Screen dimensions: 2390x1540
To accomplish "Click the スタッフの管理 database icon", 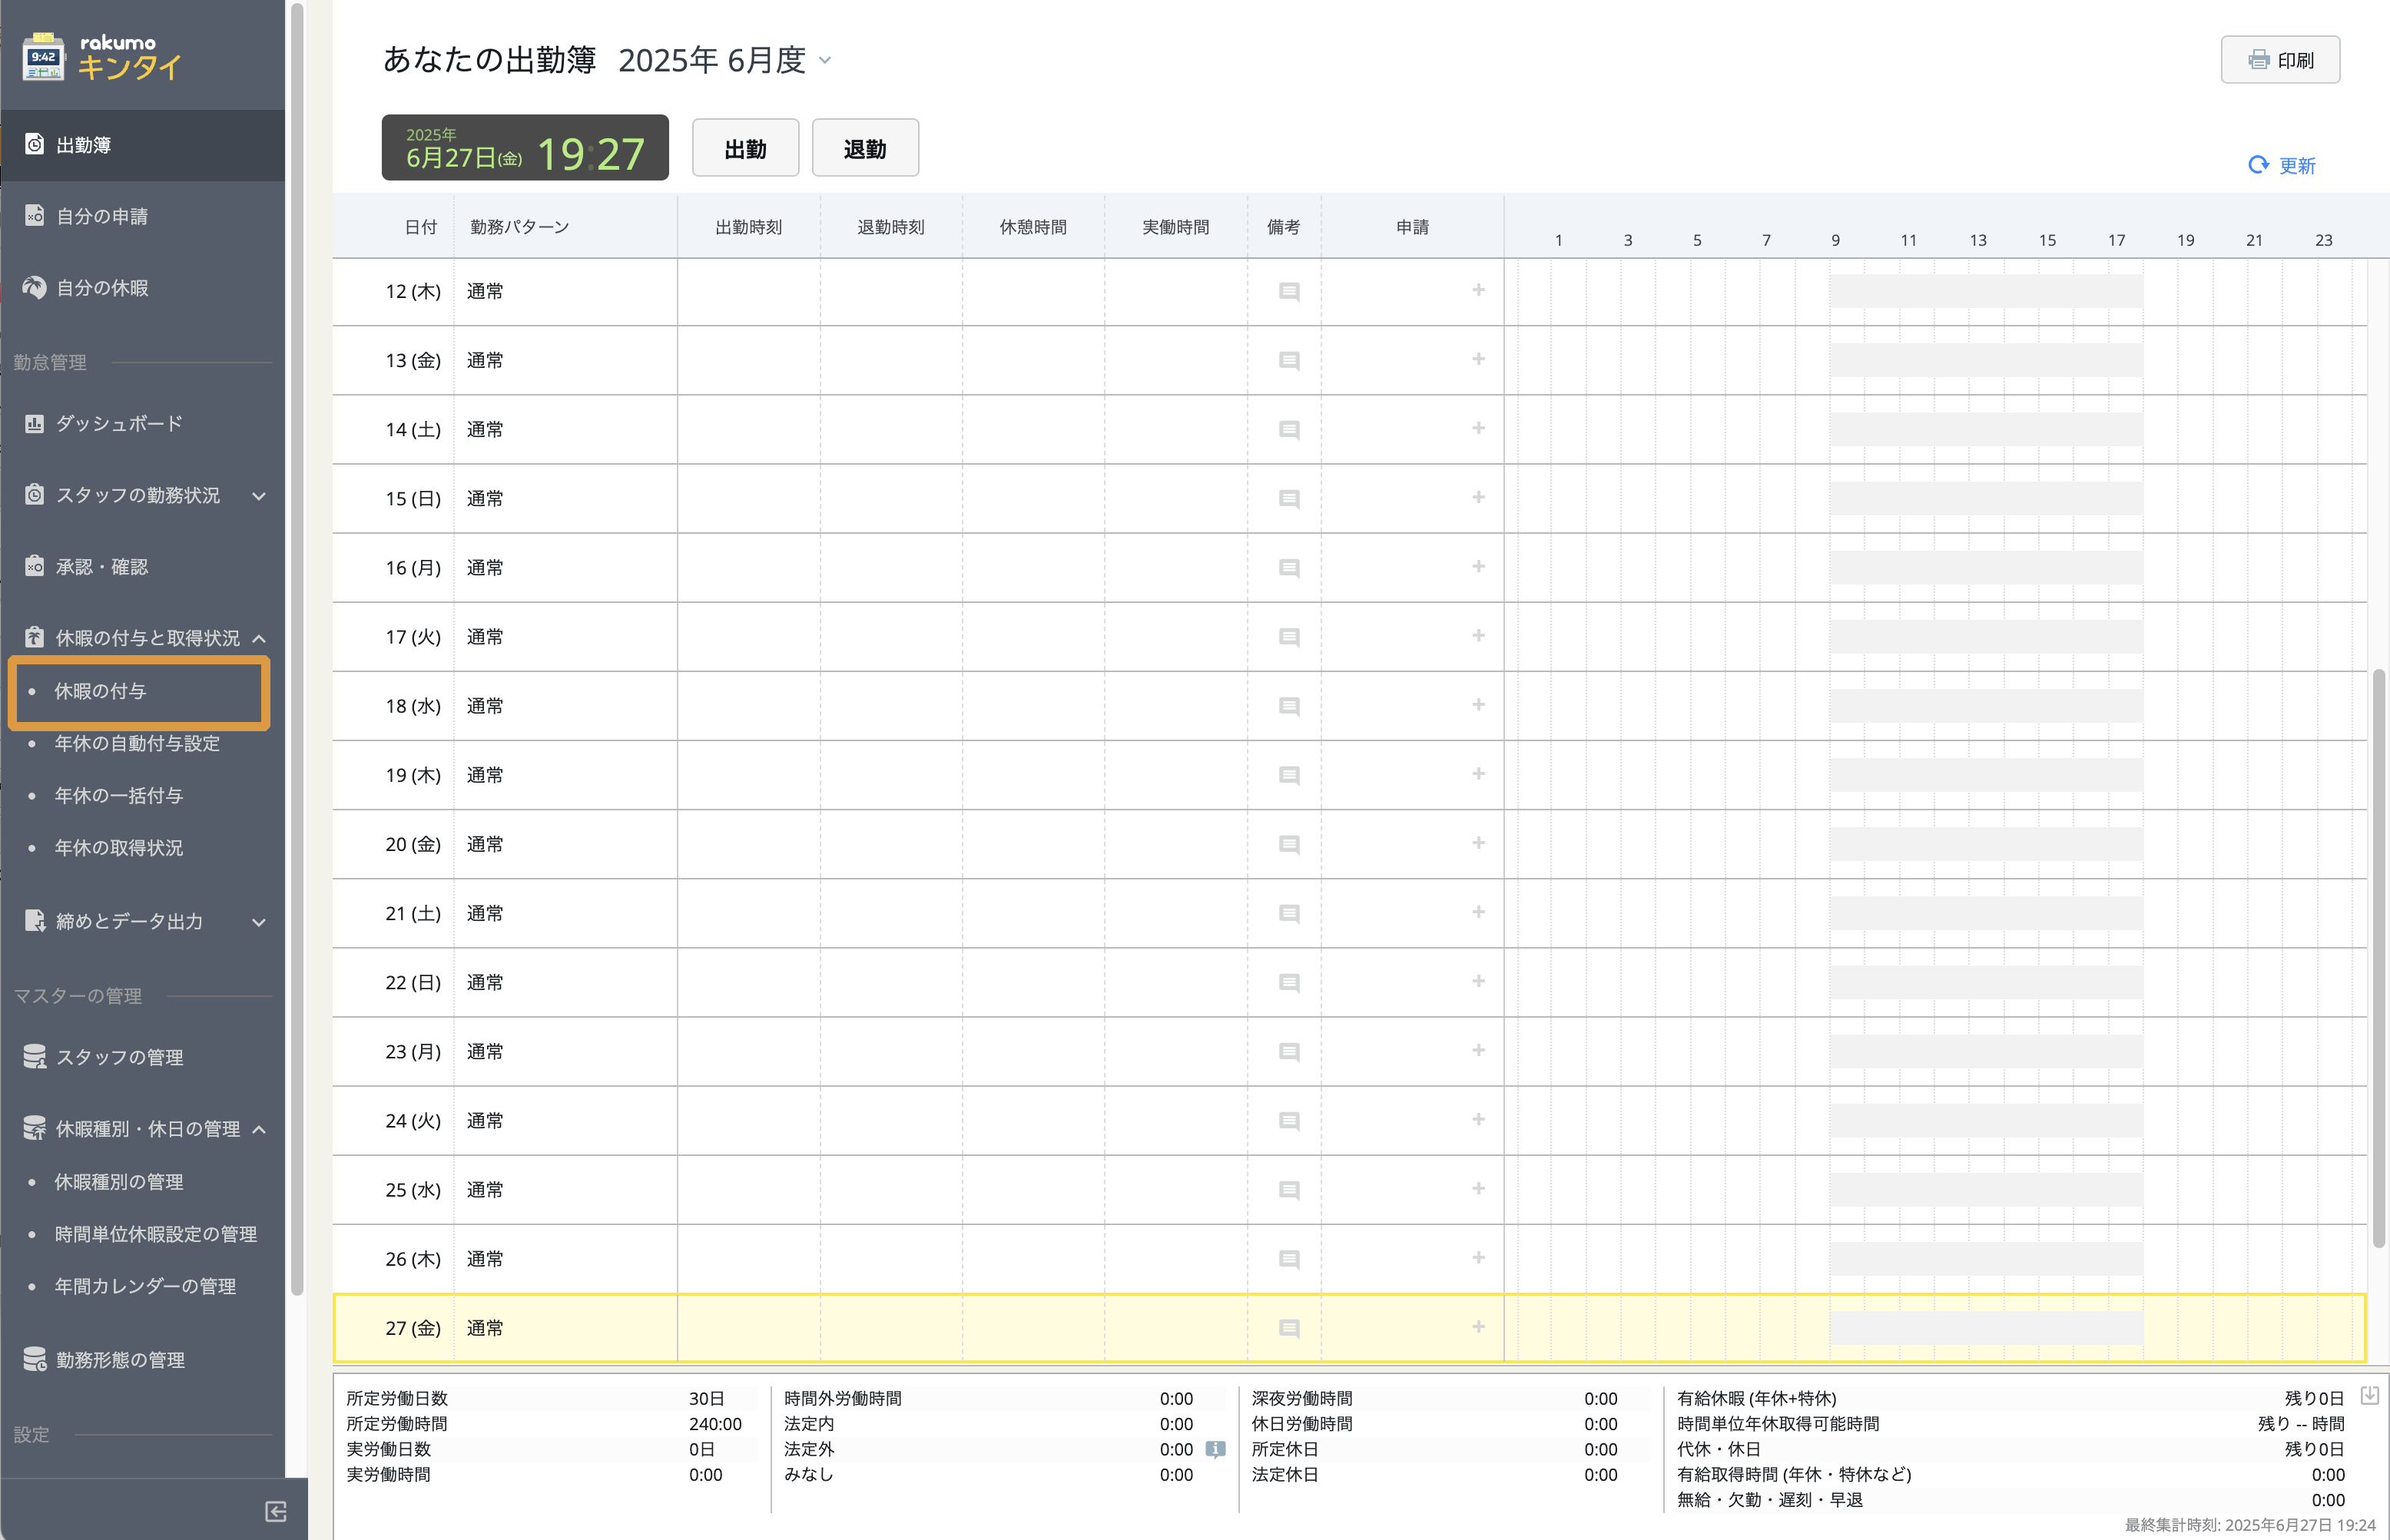I will click(x=34, y=1056).
